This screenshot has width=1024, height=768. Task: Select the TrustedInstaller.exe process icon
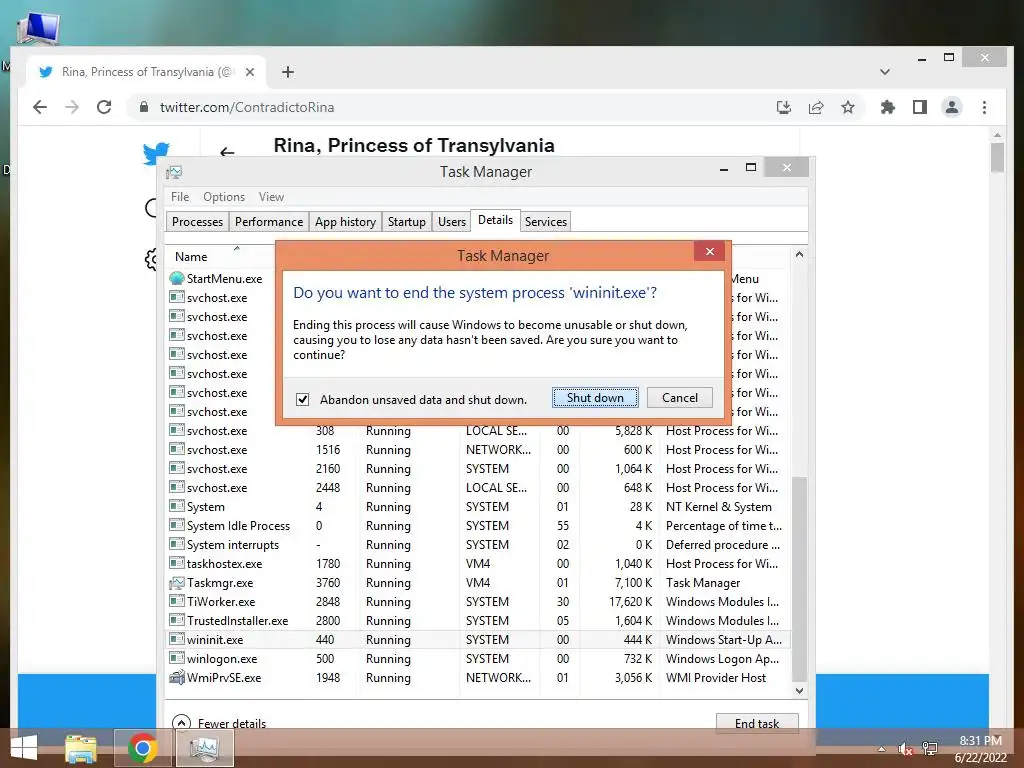(176, 620)
